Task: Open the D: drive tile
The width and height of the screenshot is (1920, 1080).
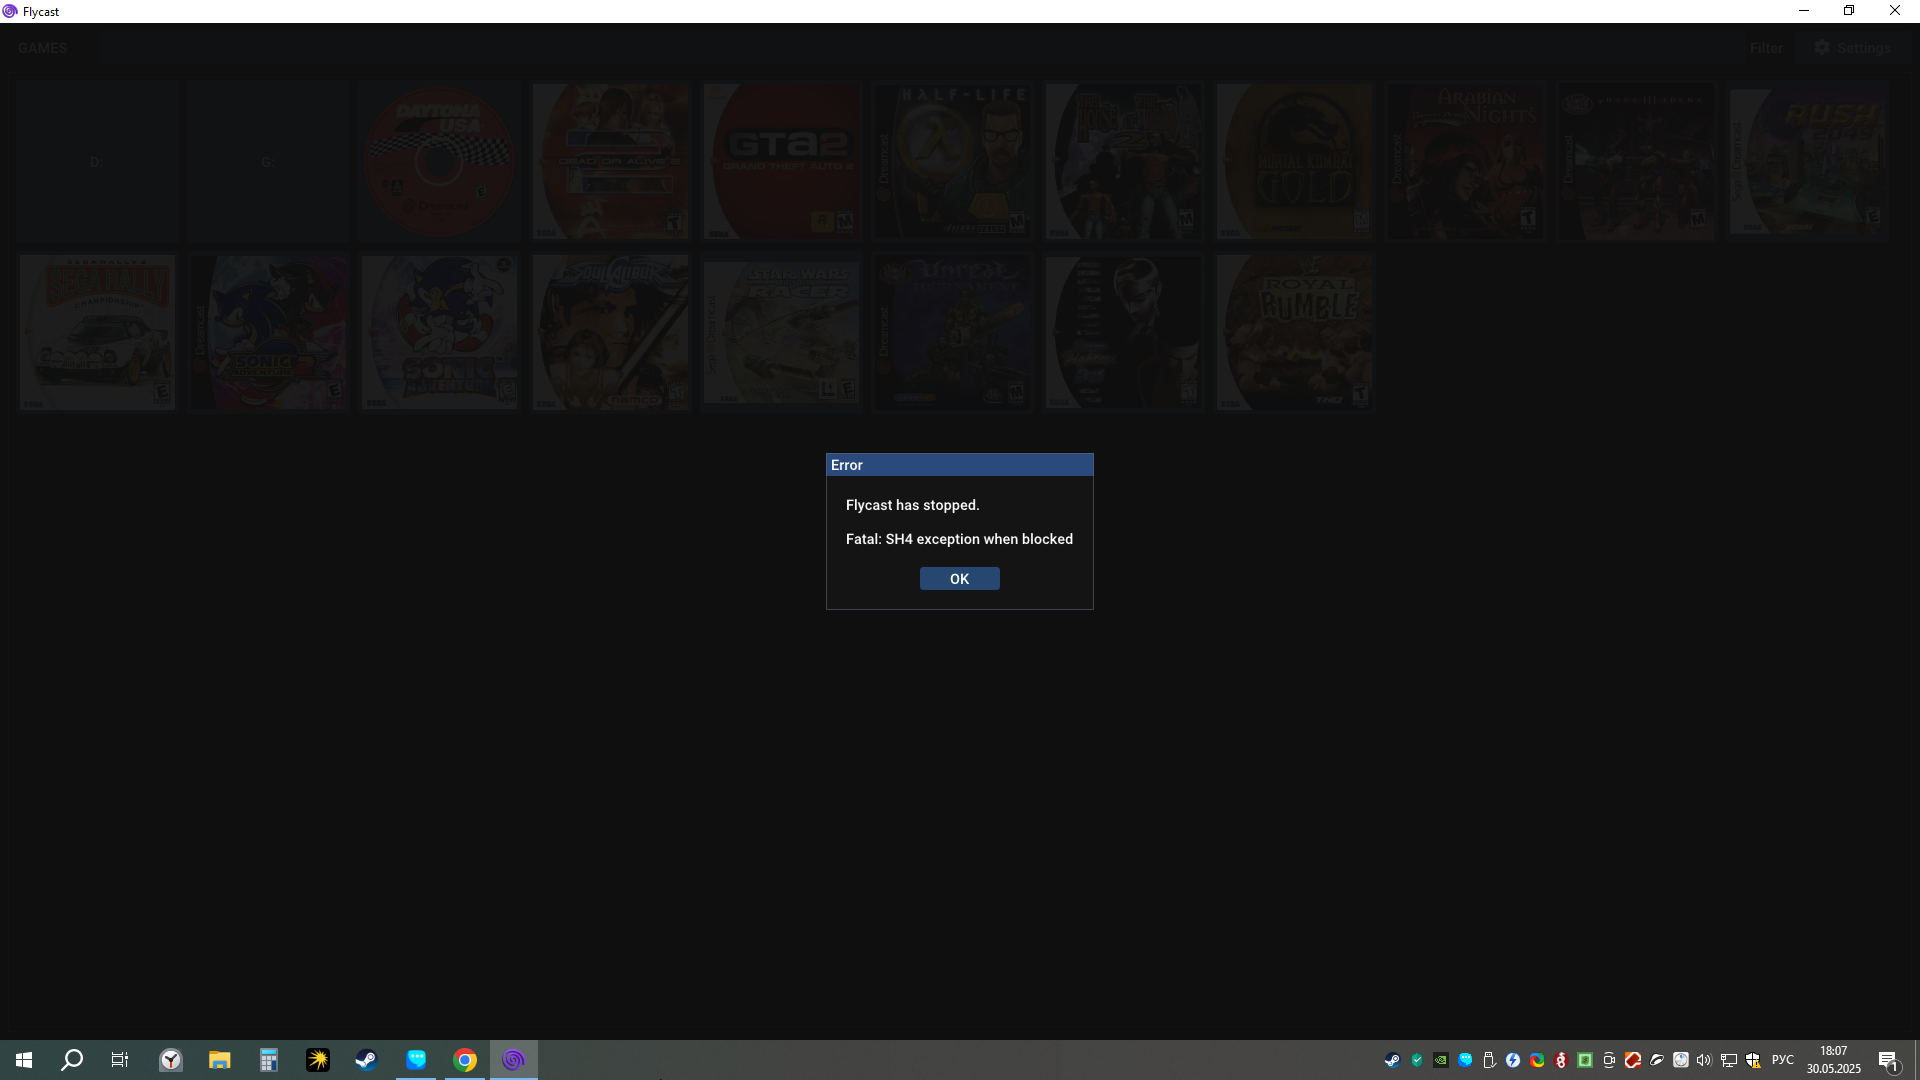Action: pos(97,161)
